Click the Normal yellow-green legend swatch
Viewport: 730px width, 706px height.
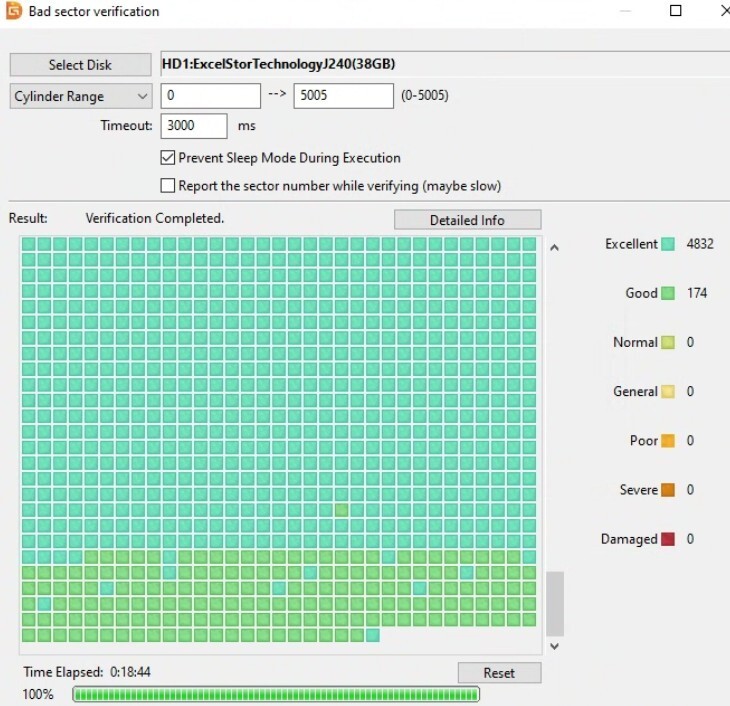(668, 342)
